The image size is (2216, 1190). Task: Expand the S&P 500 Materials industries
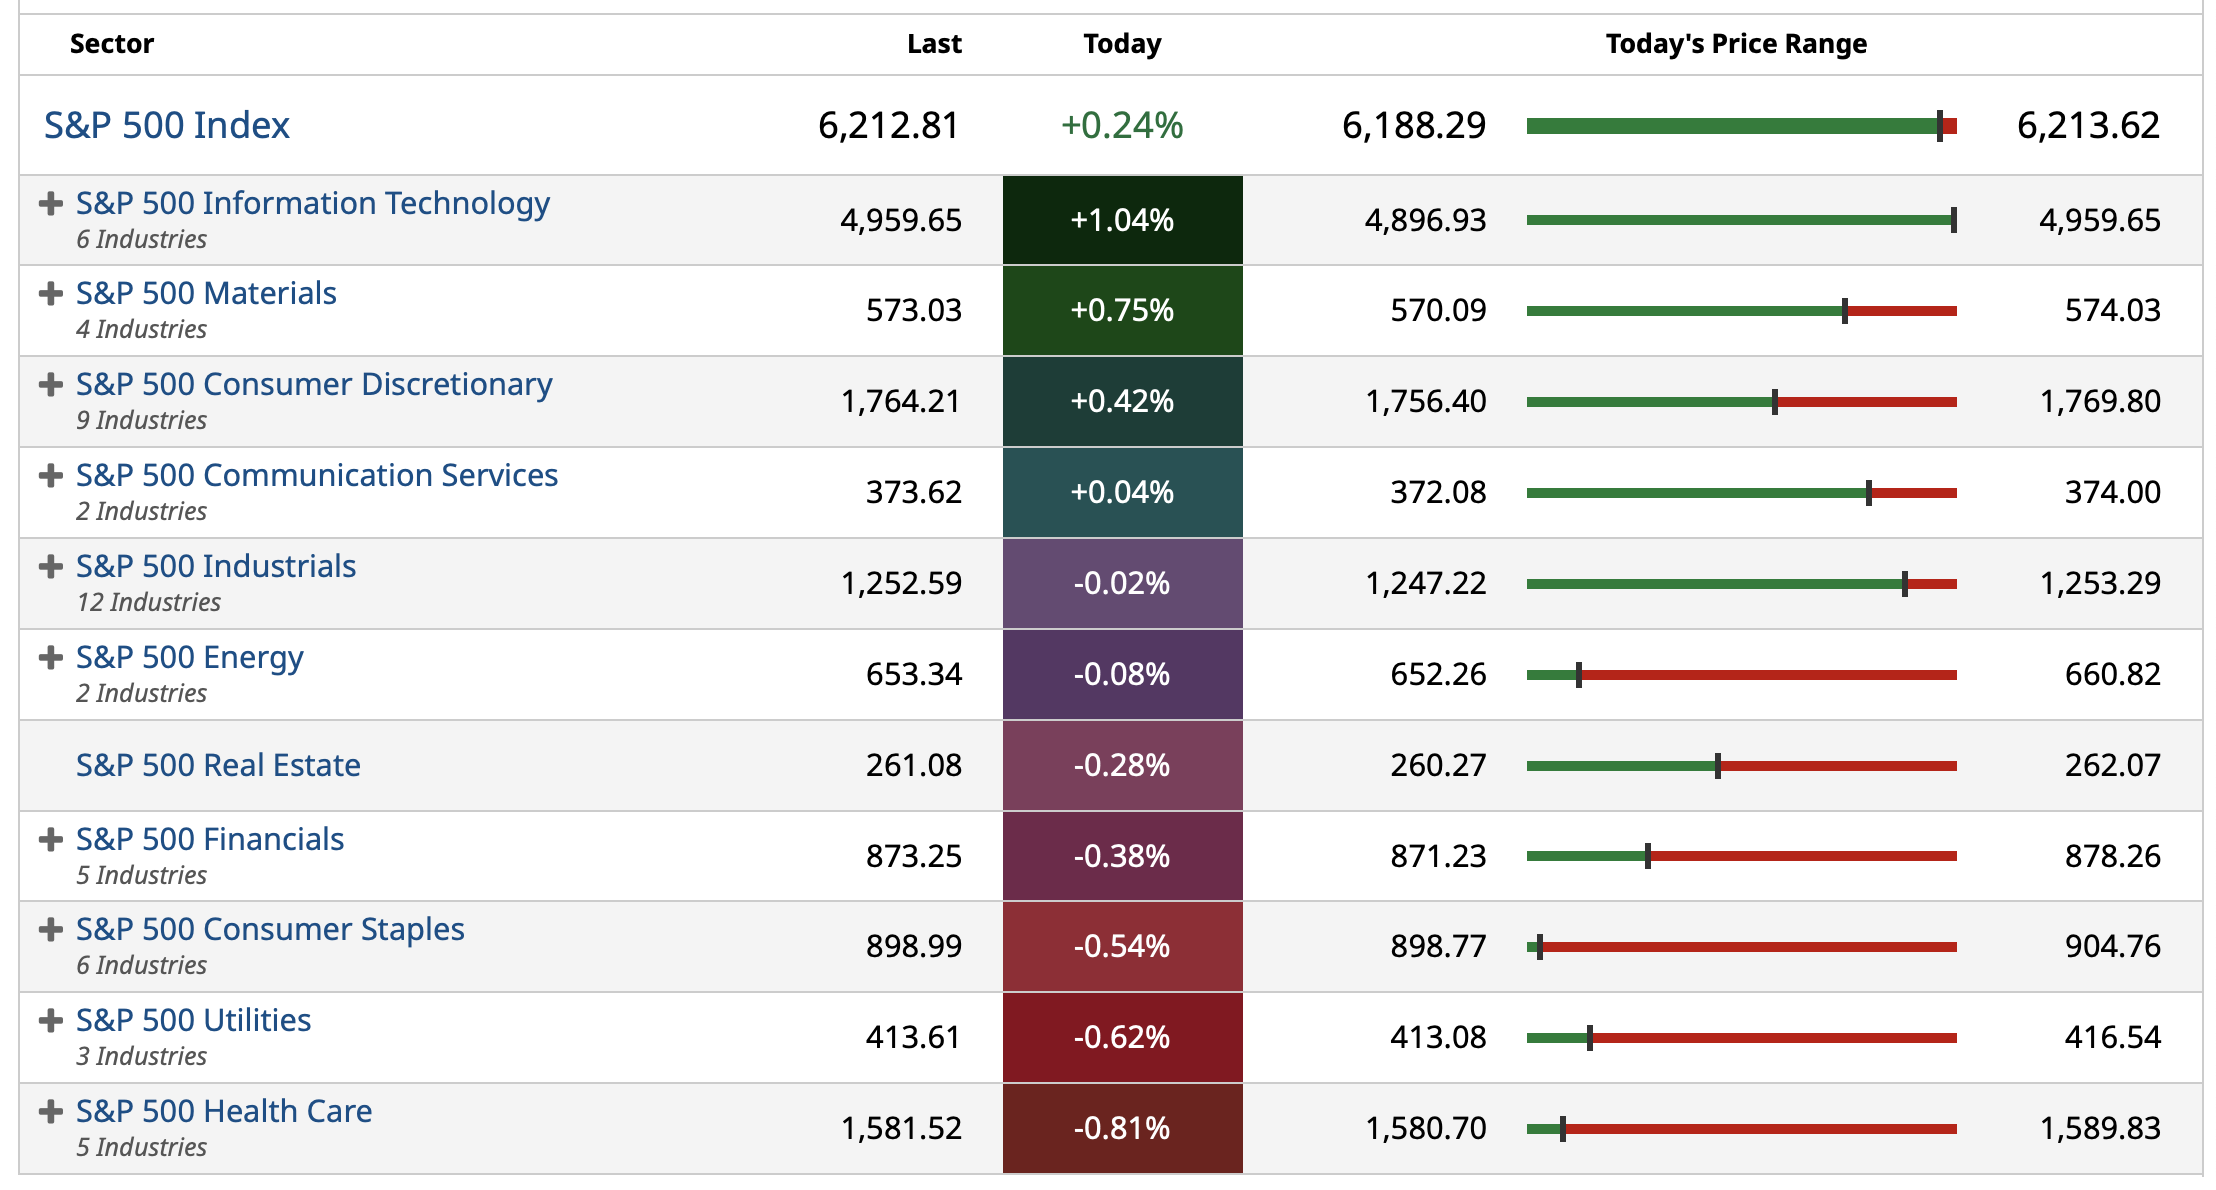tap(50, 294)
